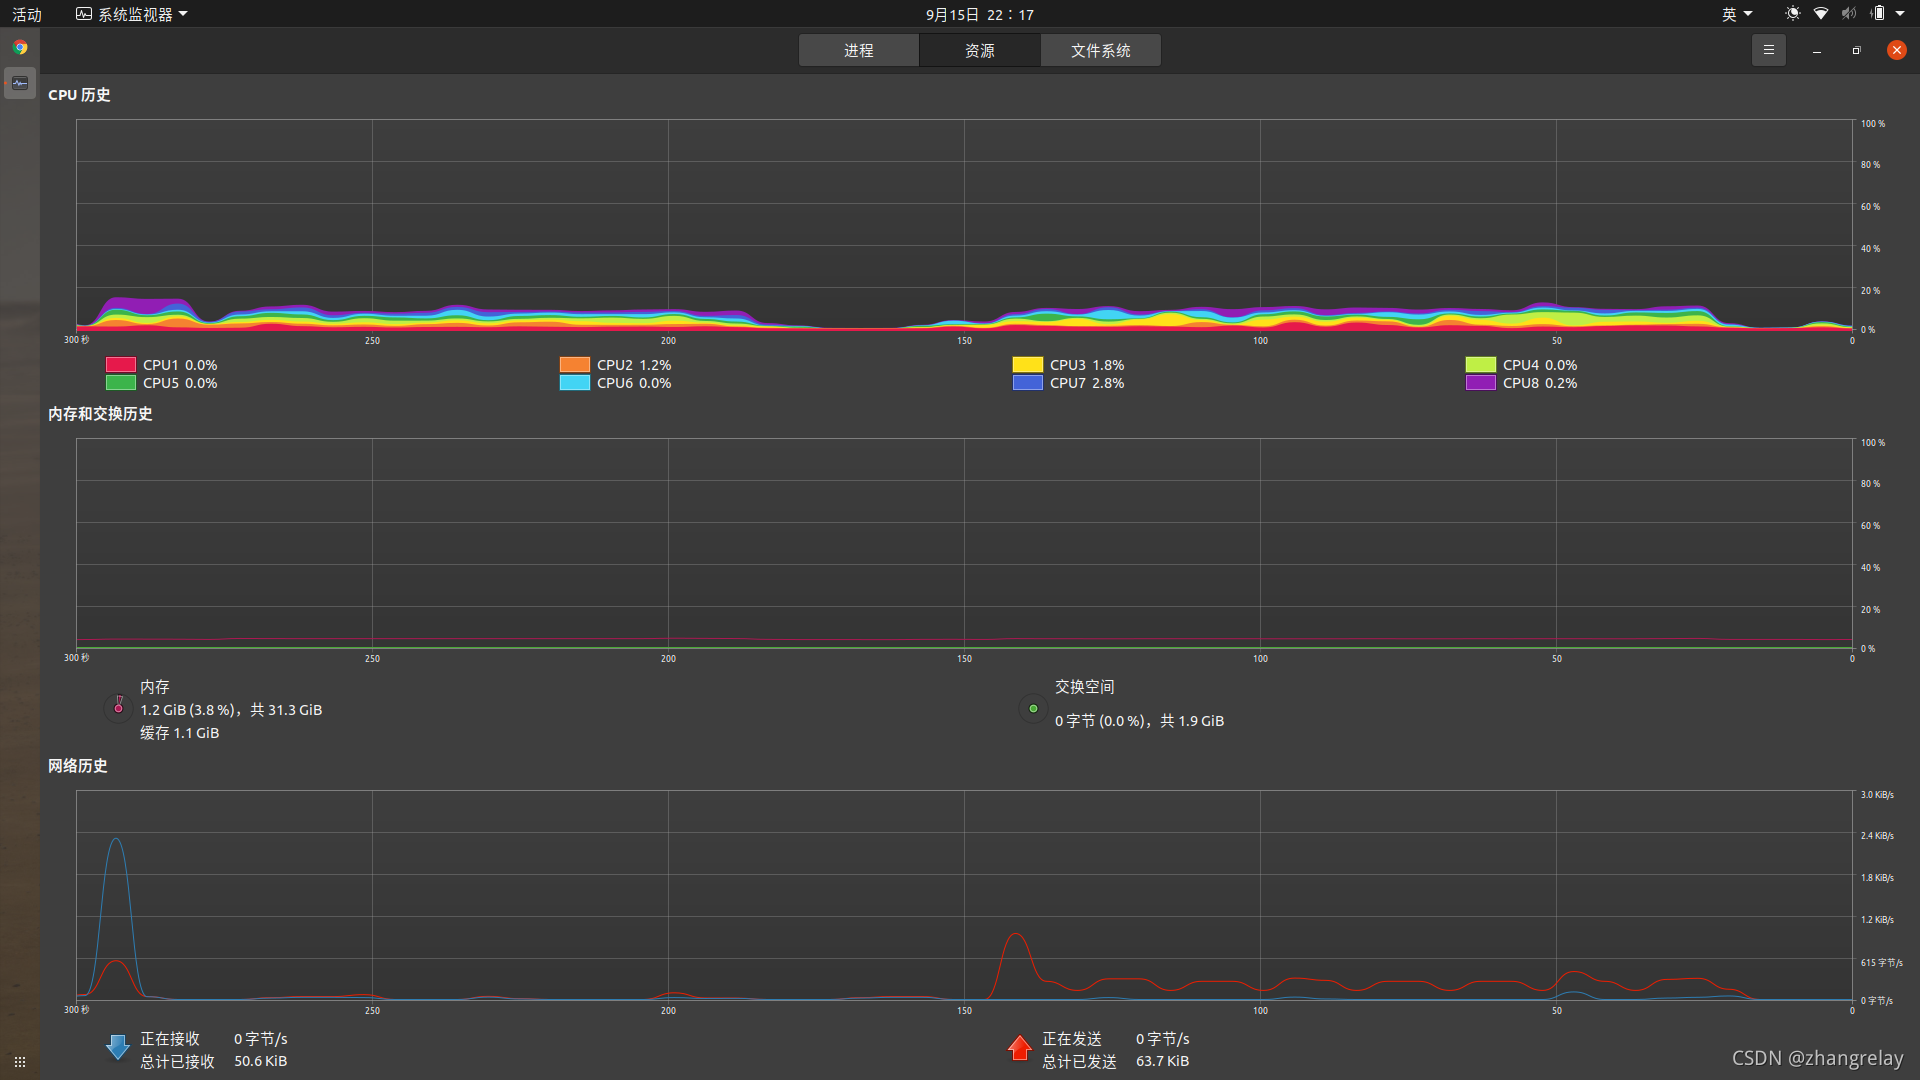Image resolution: width=1920 pixels, height=1080 pixels.
Task: Click the 活动 activities button
Action: [27, 14]
